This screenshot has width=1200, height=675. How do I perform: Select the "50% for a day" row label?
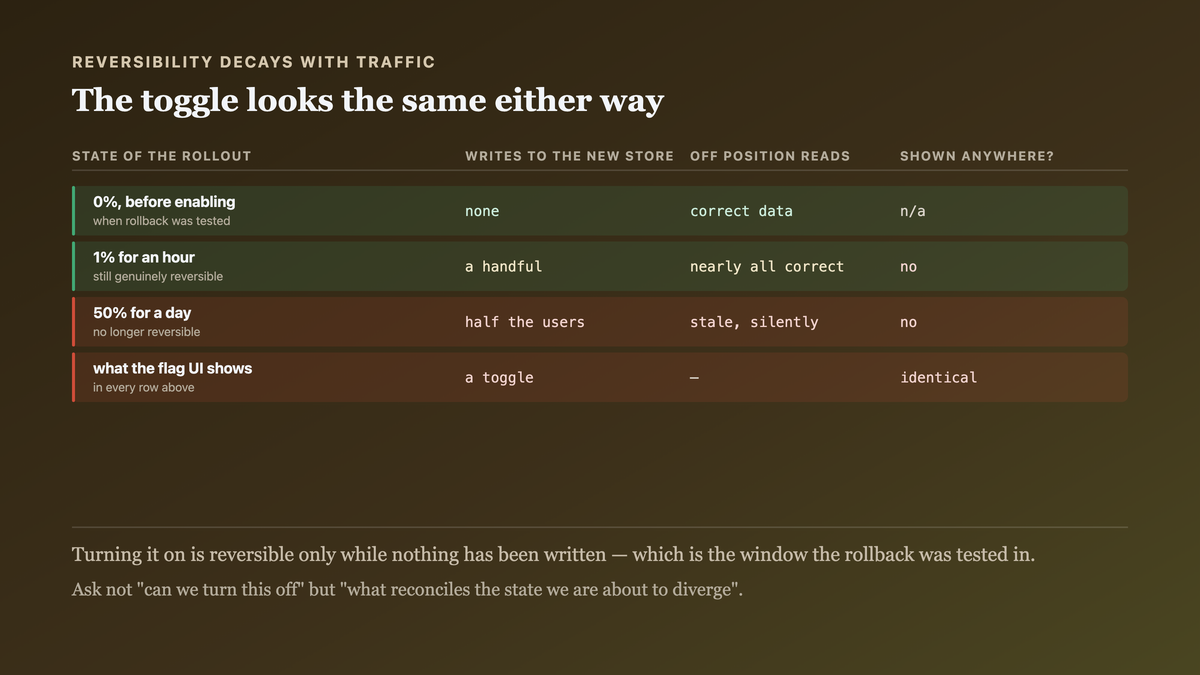point(142,313)
